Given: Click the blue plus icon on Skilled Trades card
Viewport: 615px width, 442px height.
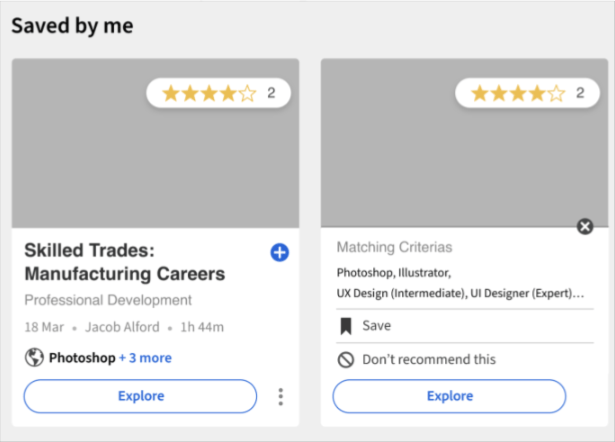Looking at the screenshot, I should pos(280,253).
